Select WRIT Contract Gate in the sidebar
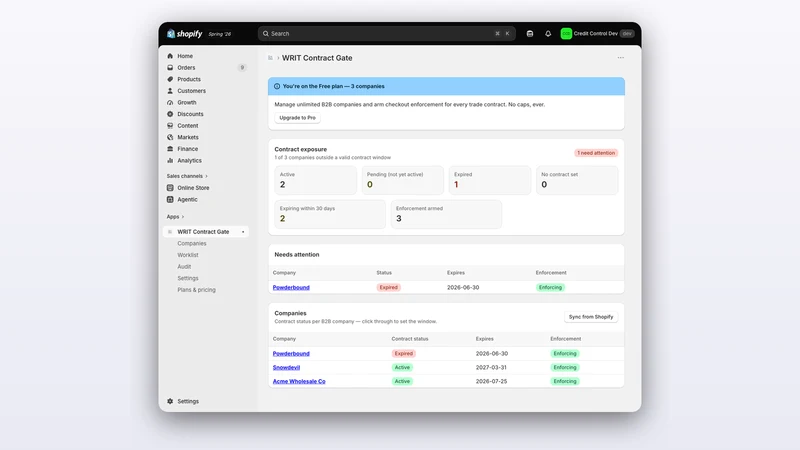 point(206,232)
